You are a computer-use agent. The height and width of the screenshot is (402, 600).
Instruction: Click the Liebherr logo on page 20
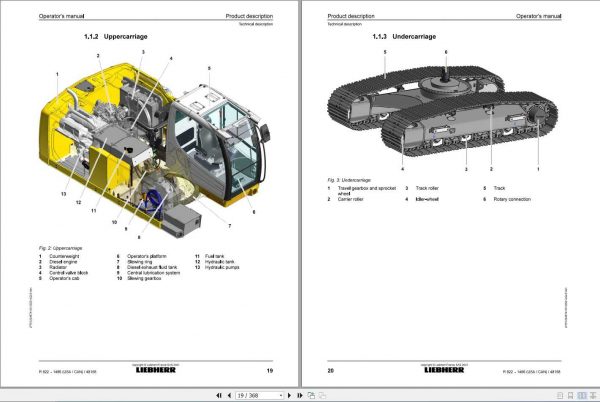[x=444, y=370]
